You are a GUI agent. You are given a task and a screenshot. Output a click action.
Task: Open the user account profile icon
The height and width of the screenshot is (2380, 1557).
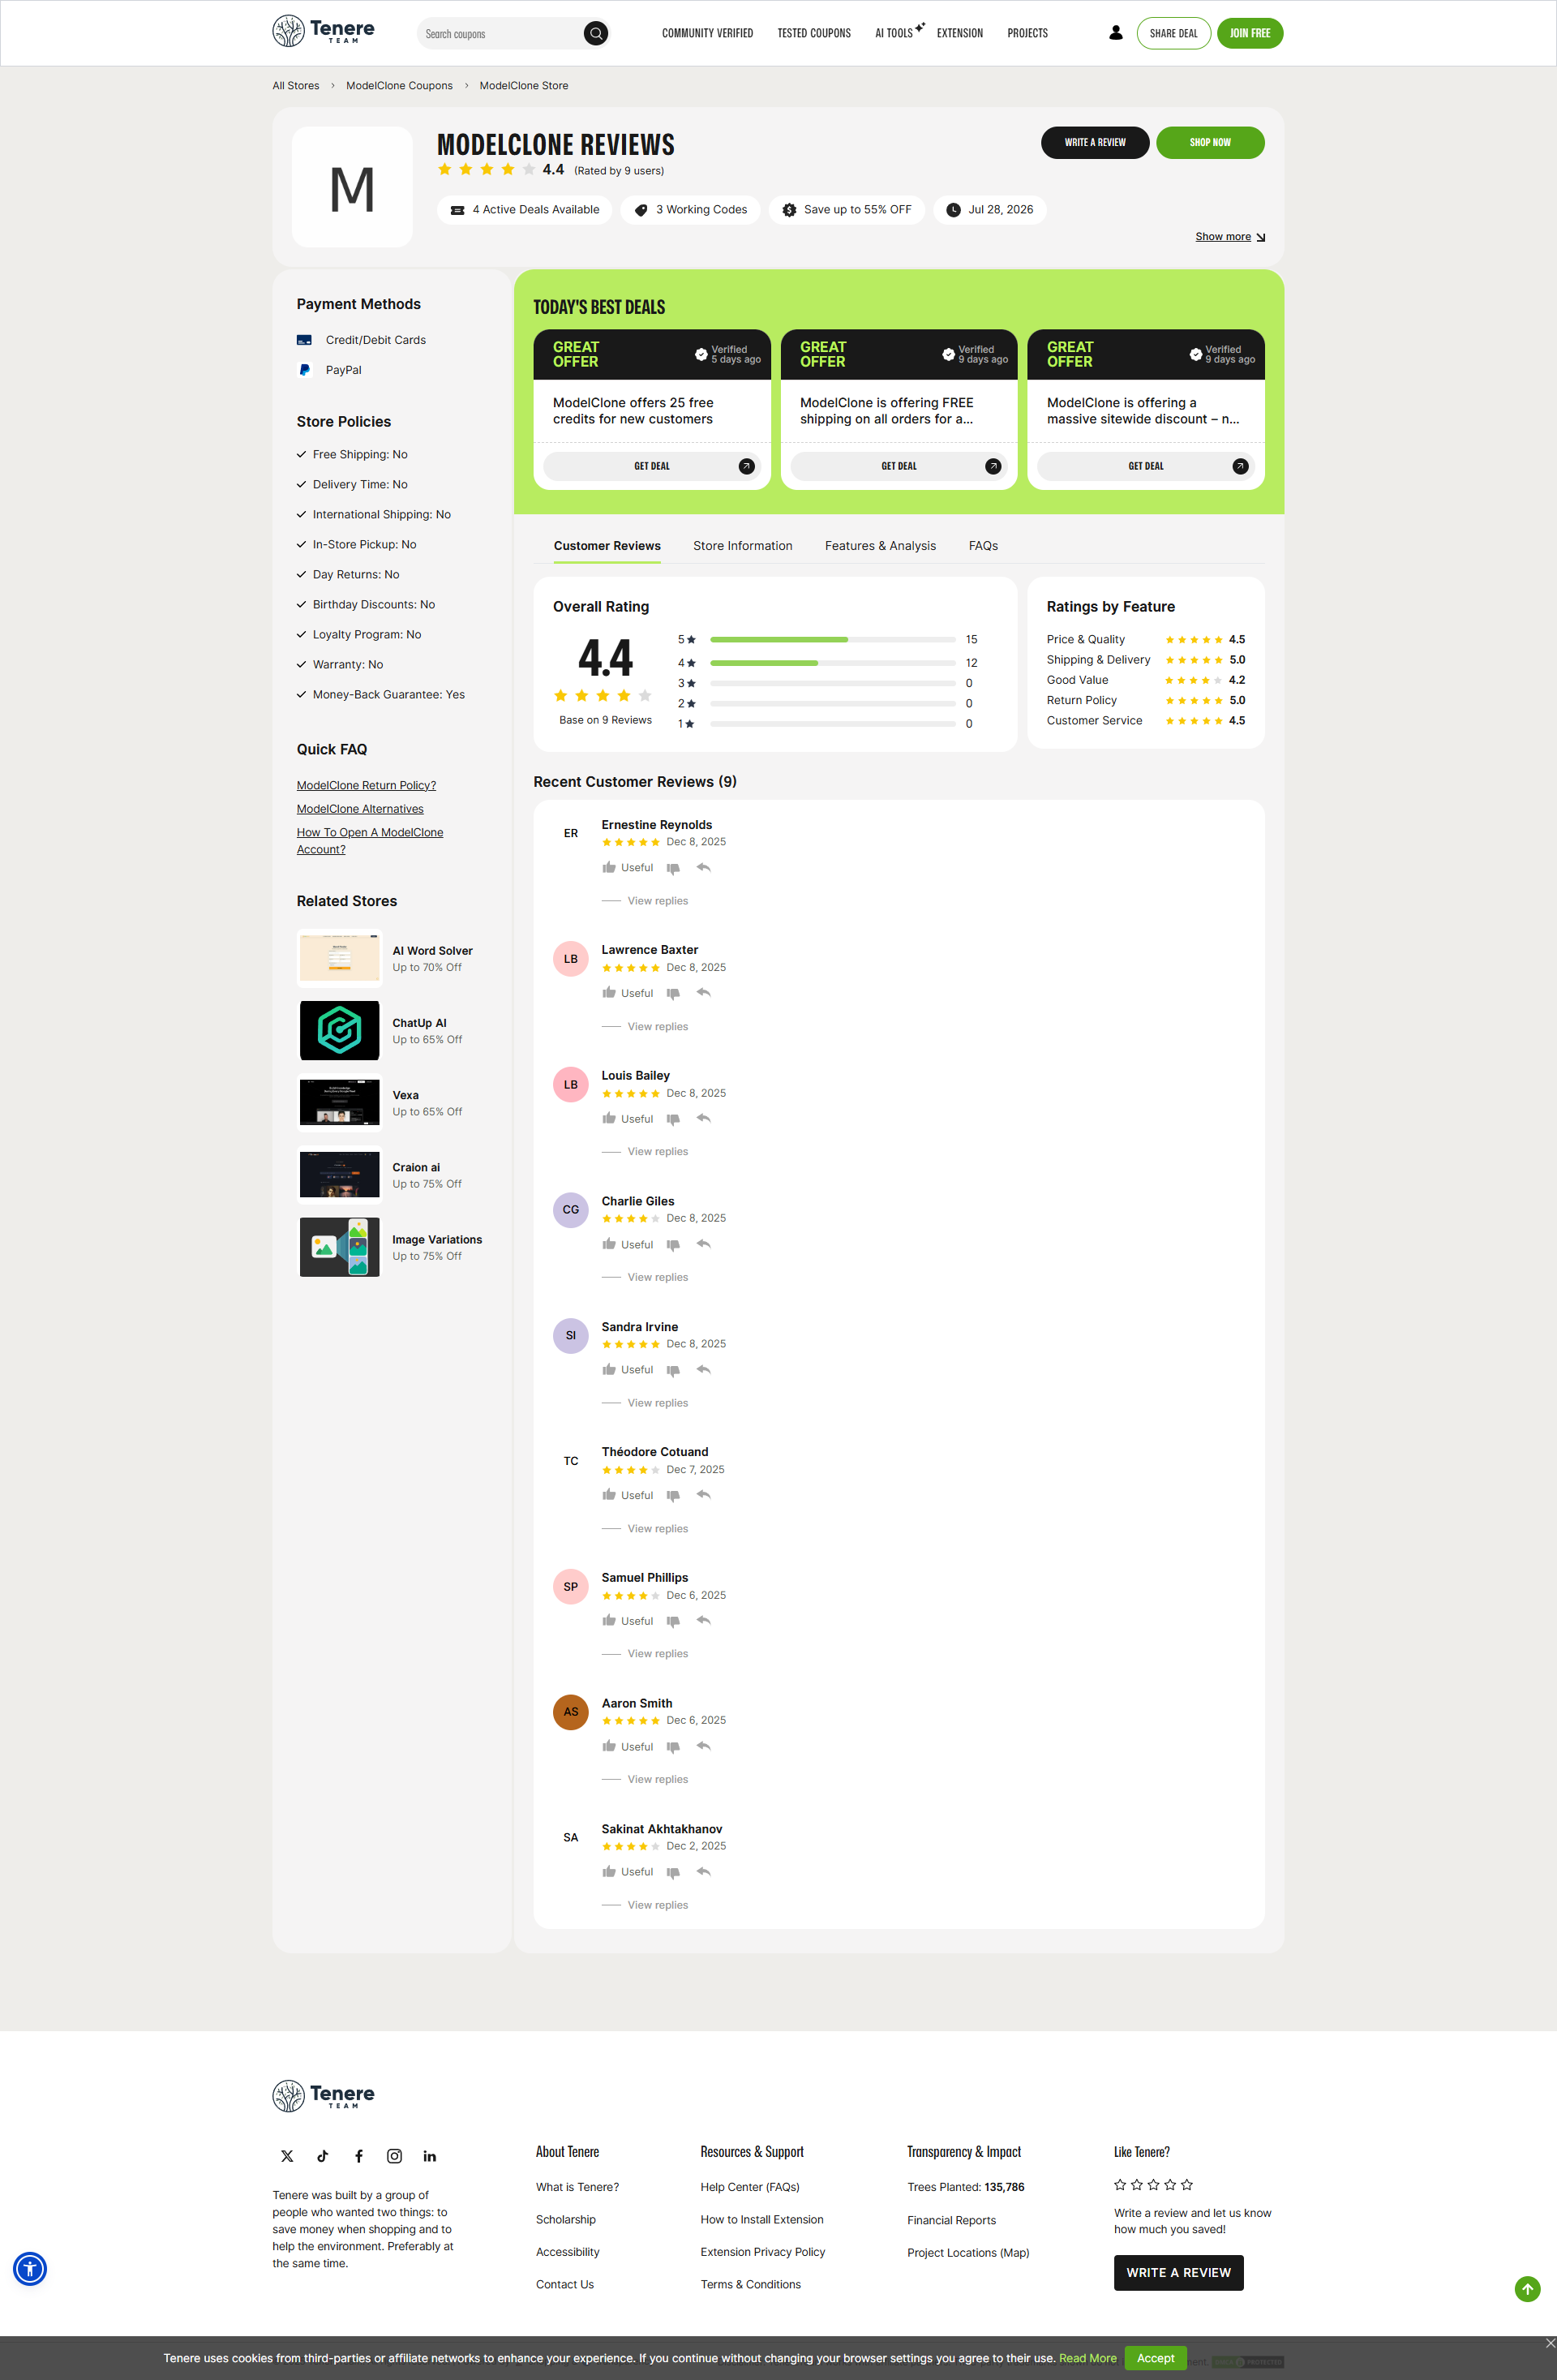point(1116,33)
